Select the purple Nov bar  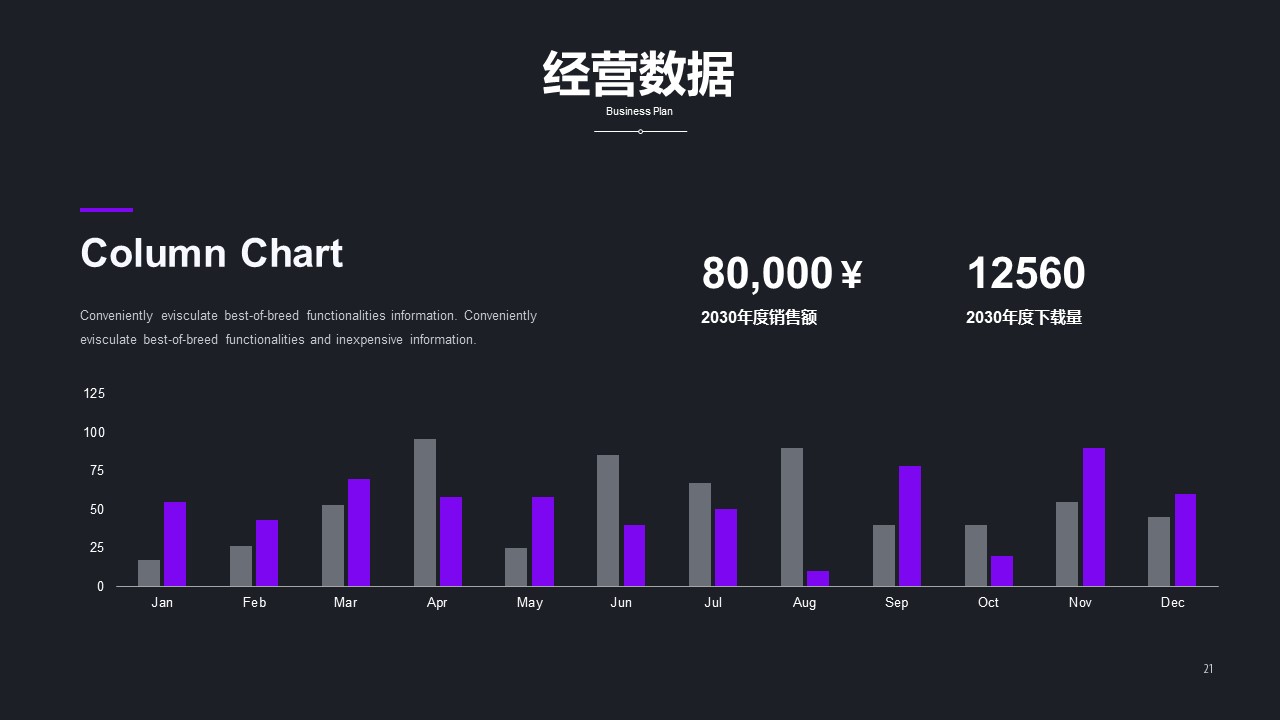click(x=1094, y=517)
